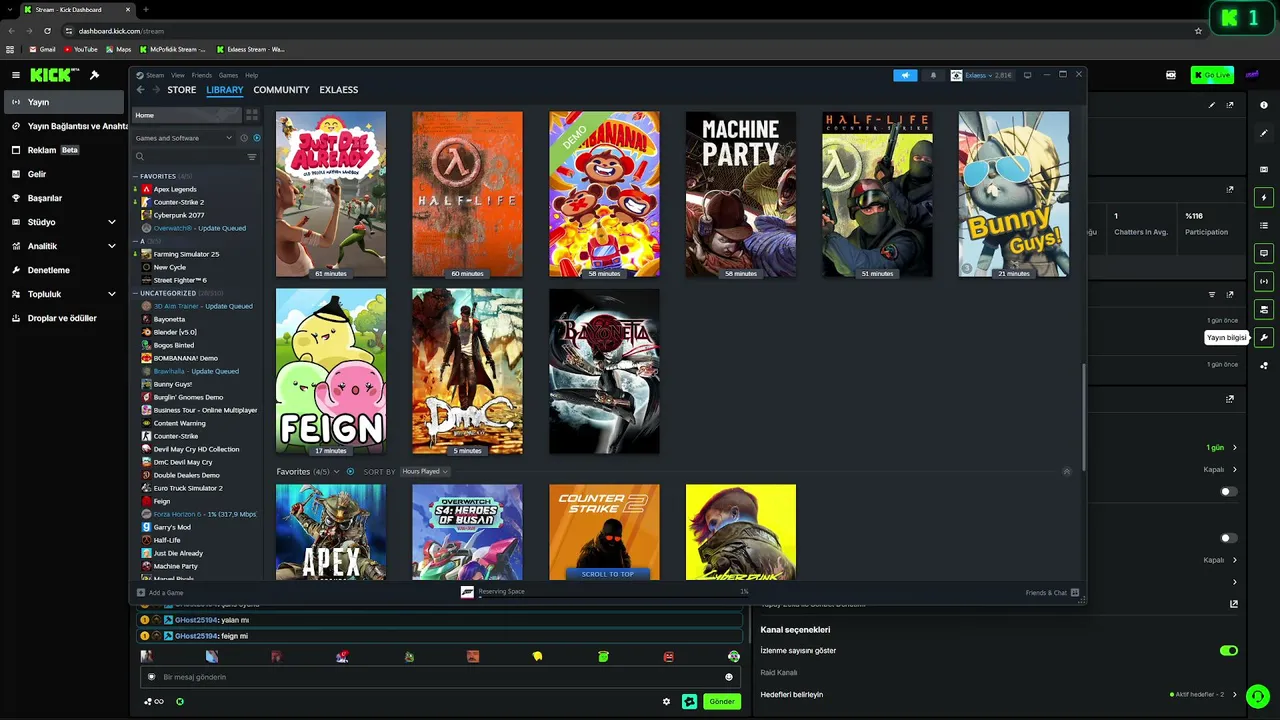Click the pencil edit icon in right rail
The image size is (1280, 720).
tap(1264, 133)
